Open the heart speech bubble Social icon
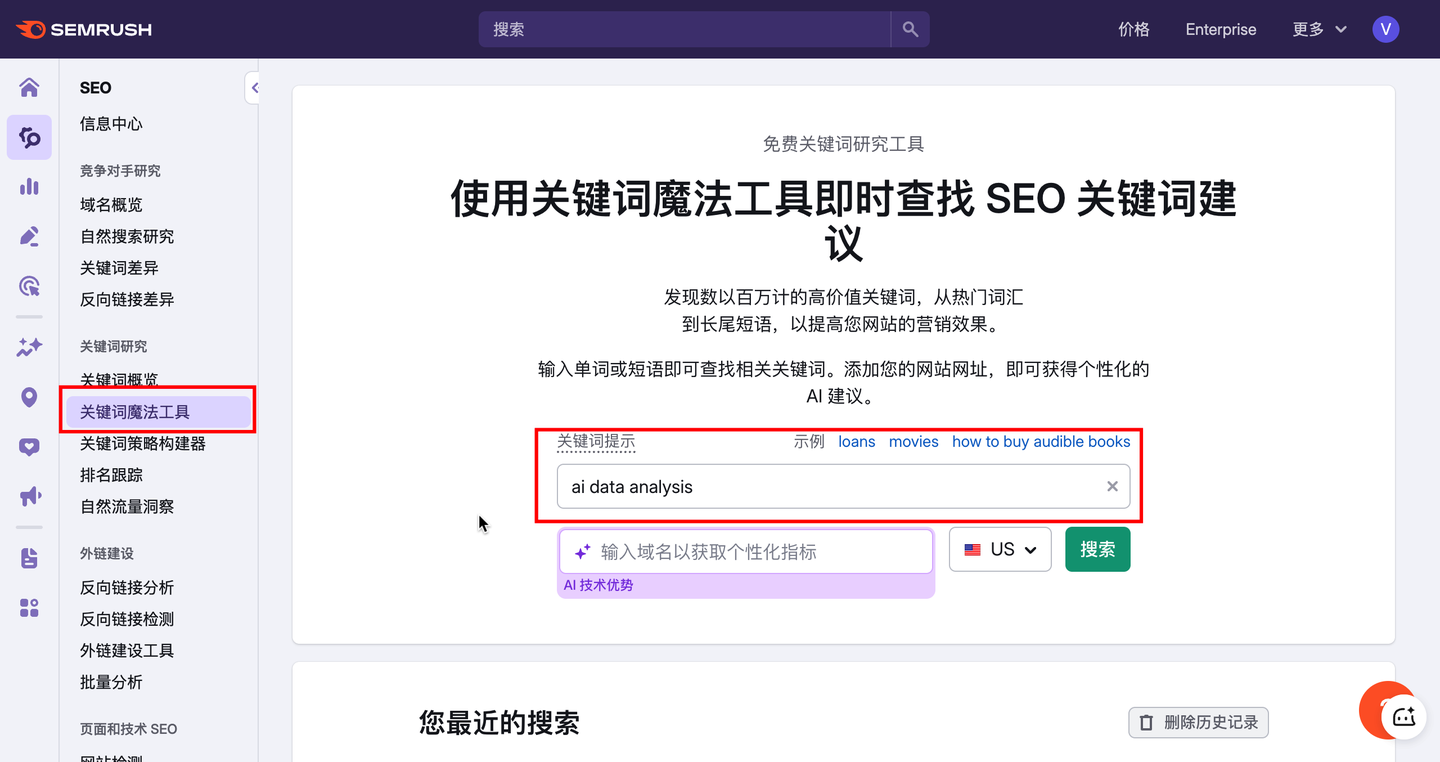 tap(29, 447)
